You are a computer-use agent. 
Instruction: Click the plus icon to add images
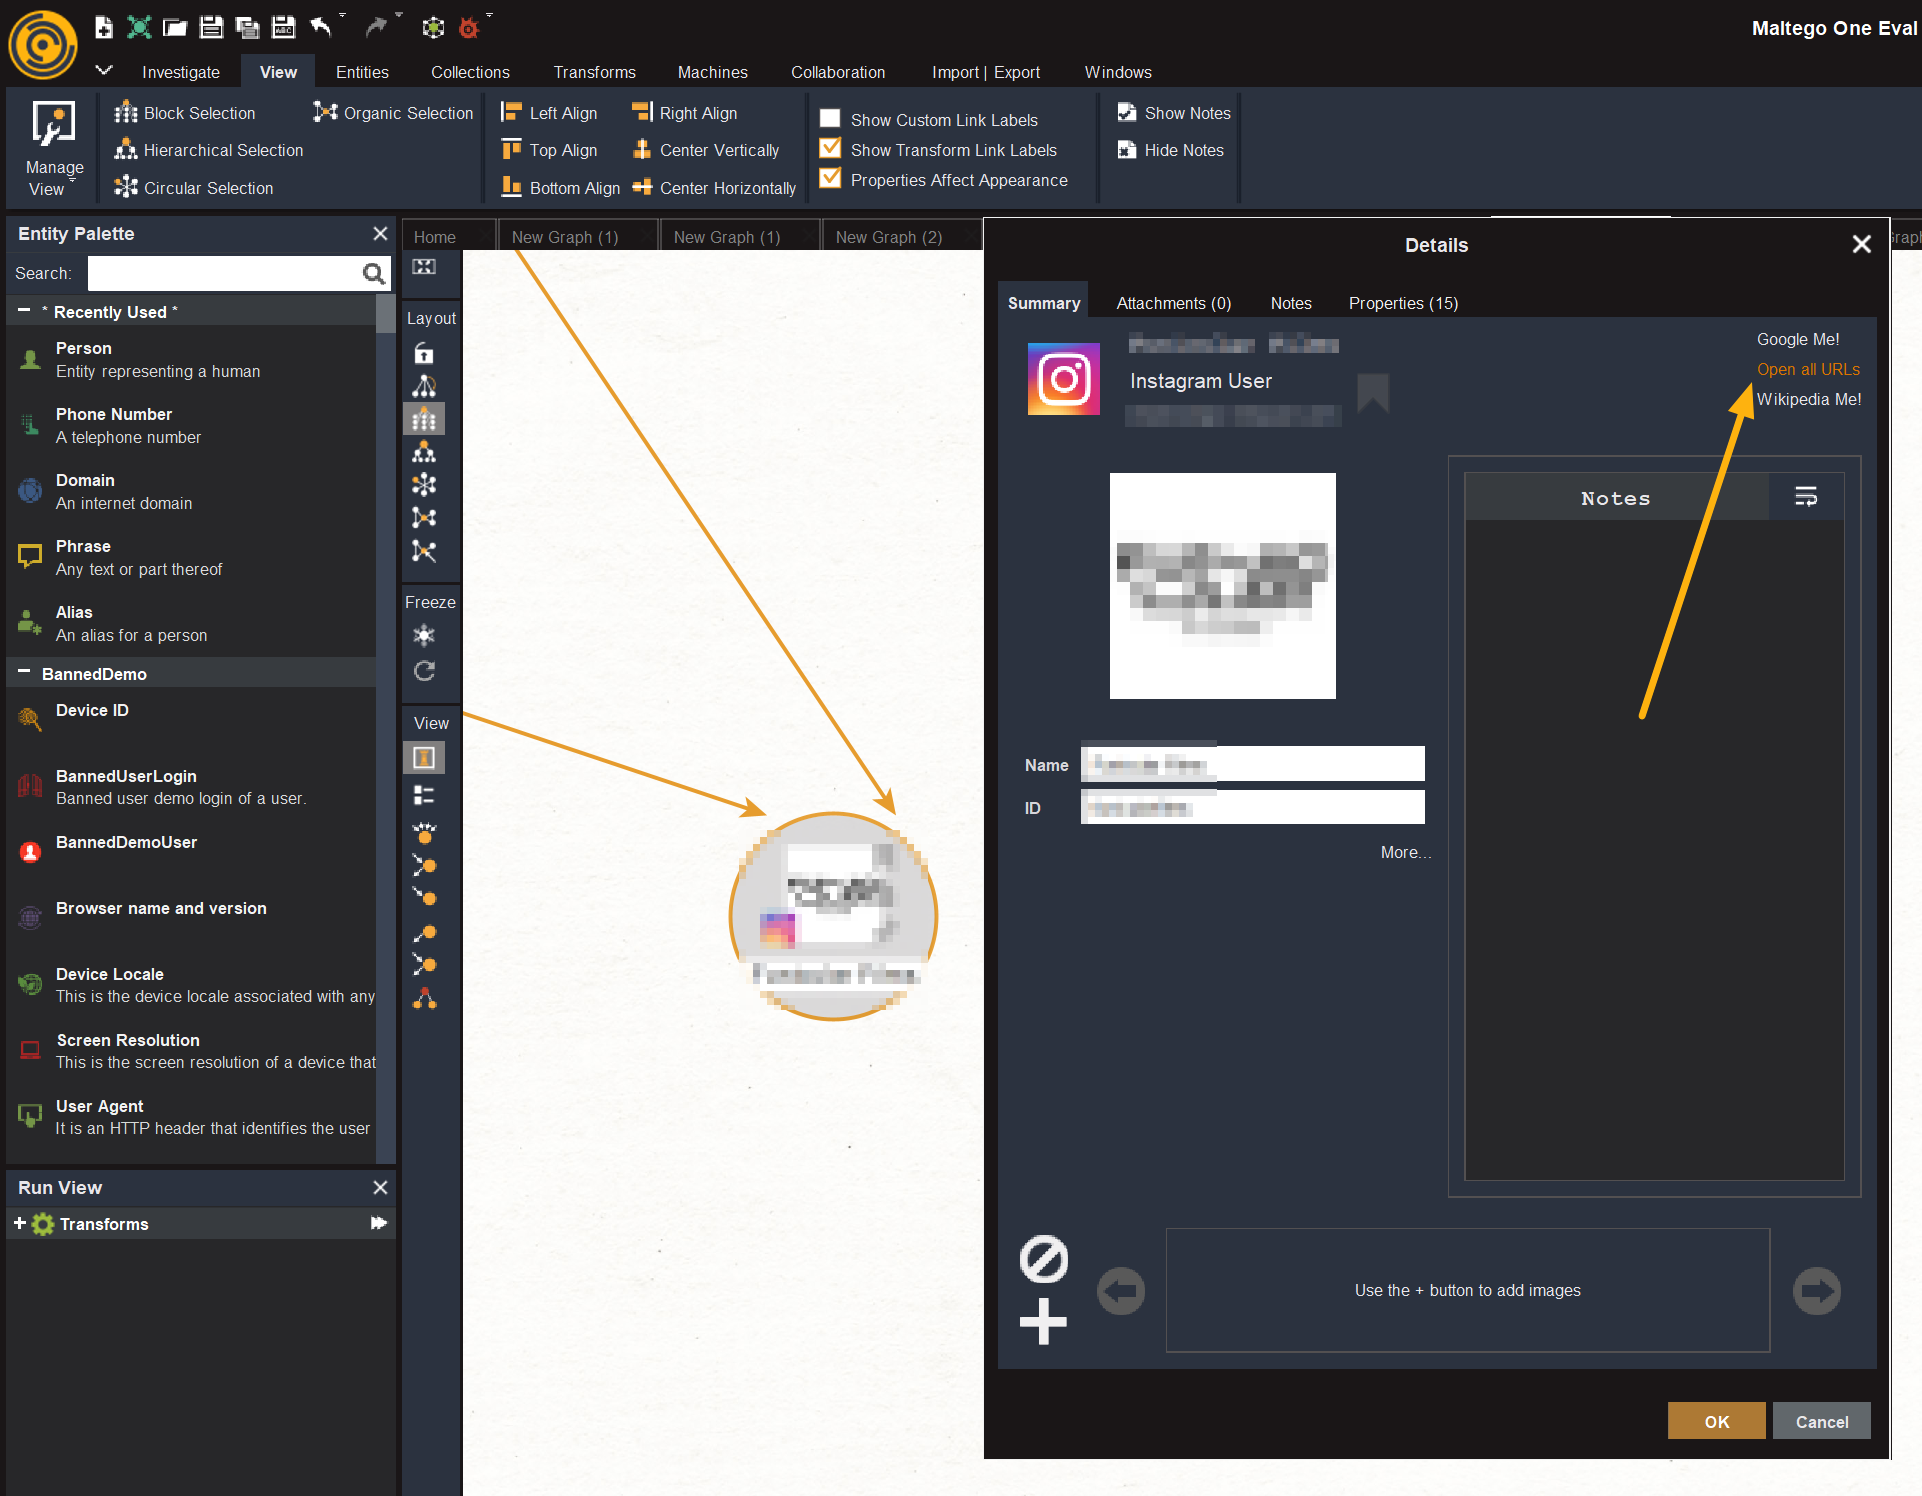[x=1043, y=1322]
